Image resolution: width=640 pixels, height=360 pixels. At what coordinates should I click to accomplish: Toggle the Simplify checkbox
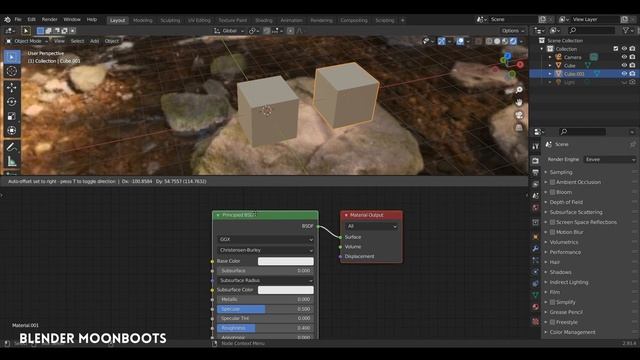552,302
